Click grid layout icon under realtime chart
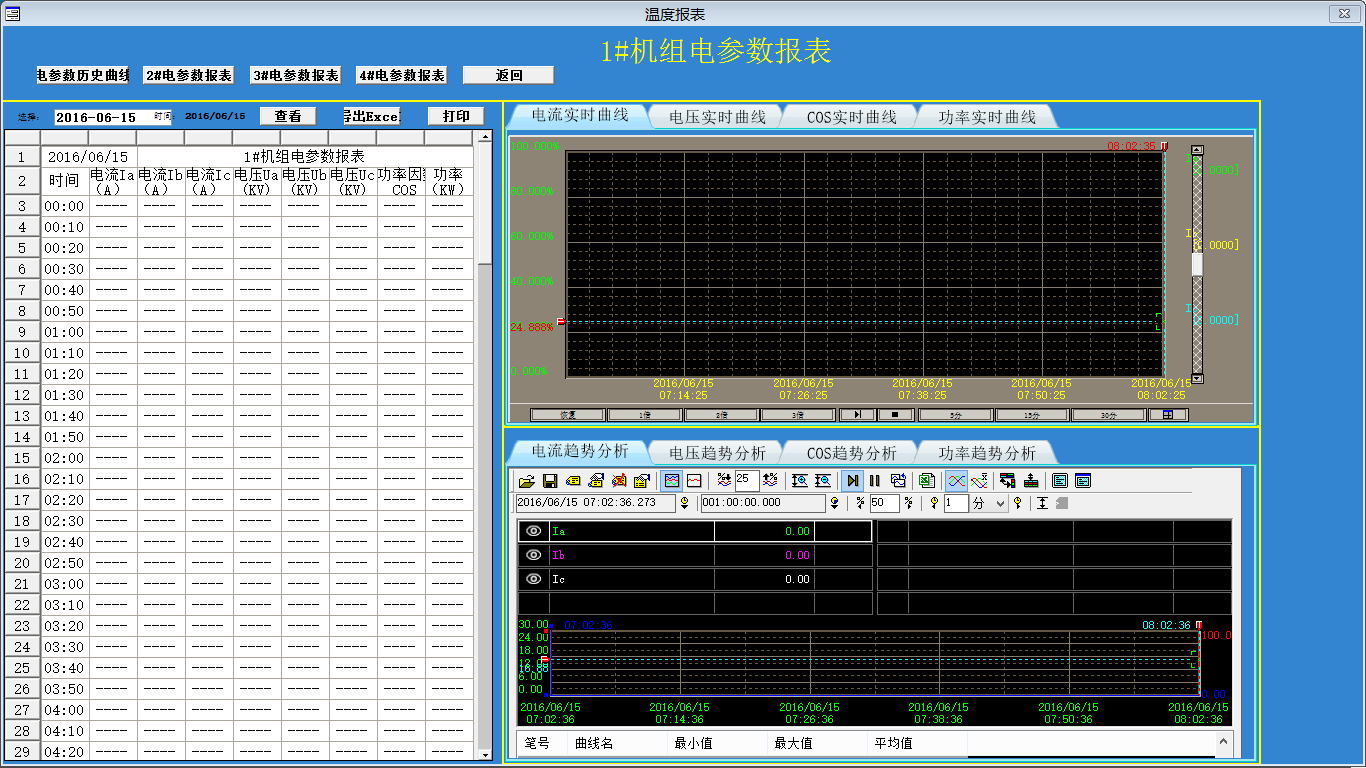 (1168, 414)
